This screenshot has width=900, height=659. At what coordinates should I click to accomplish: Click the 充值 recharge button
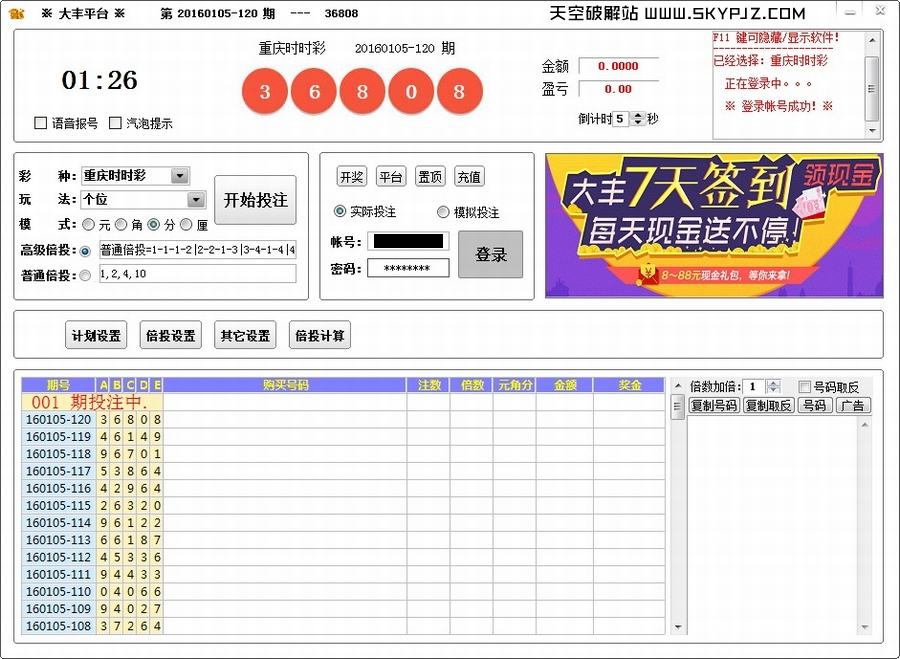tap(469, 177)
